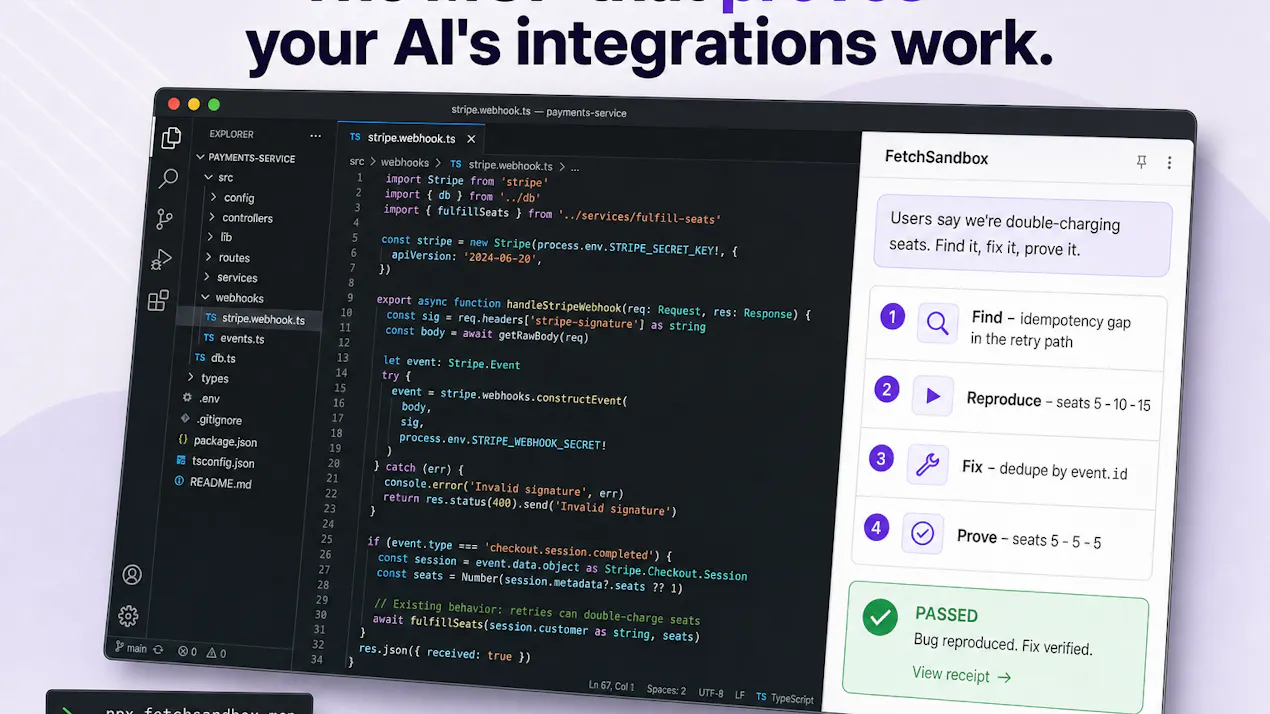The width and height of the screenshot is (1270, 714).
Task: Expand the types folder
Action: coord(208,378)
